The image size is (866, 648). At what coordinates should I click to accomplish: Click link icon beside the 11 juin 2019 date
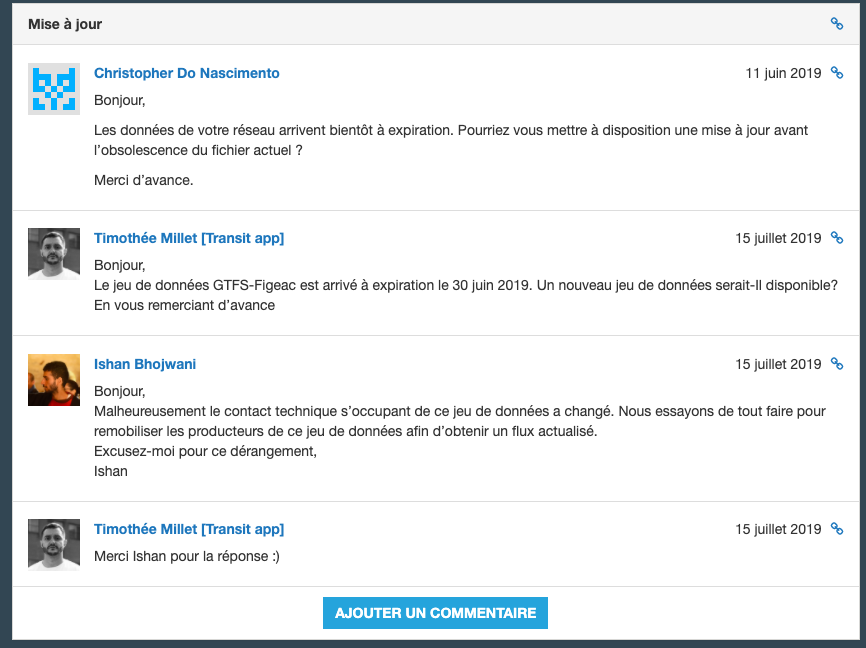tap(837, 73)
